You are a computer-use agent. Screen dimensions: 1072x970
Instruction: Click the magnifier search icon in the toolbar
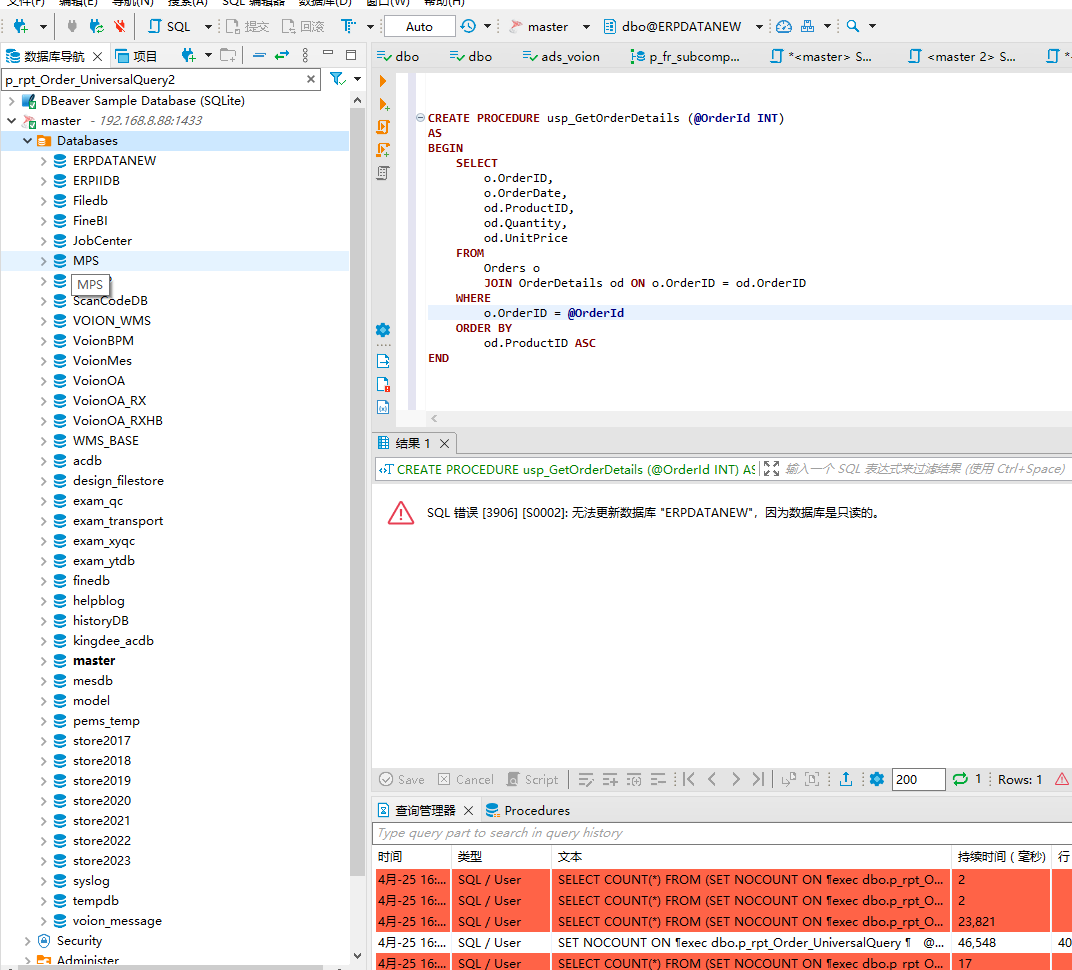tap(853, 26)
